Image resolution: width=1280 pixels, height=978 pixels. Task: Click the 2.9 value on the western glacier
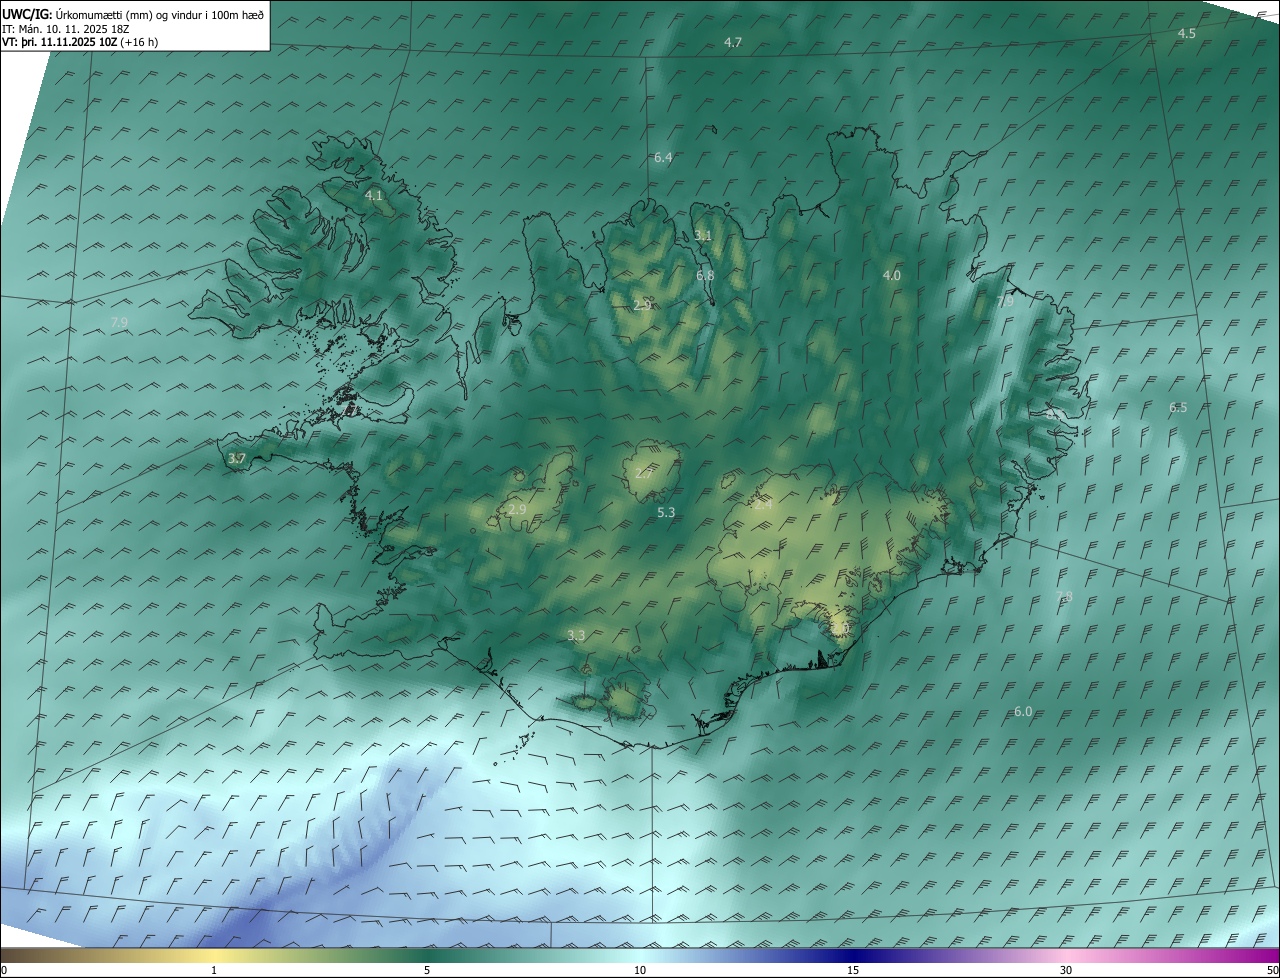coord(517,509)
